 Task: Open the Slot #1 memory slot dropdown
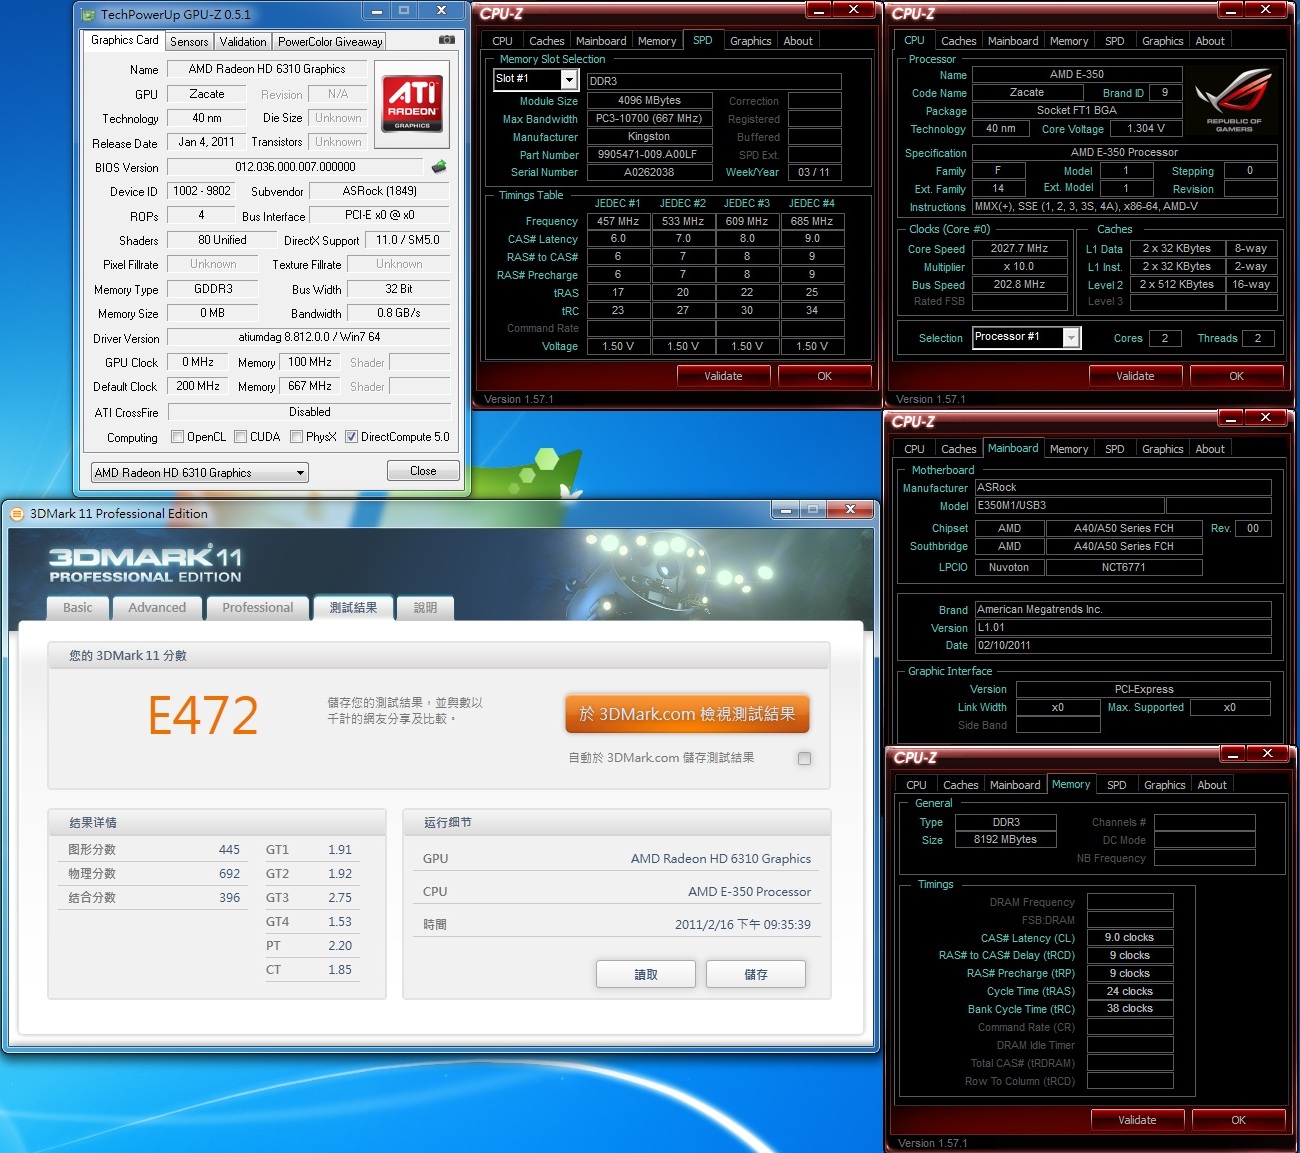coord(535,79)
